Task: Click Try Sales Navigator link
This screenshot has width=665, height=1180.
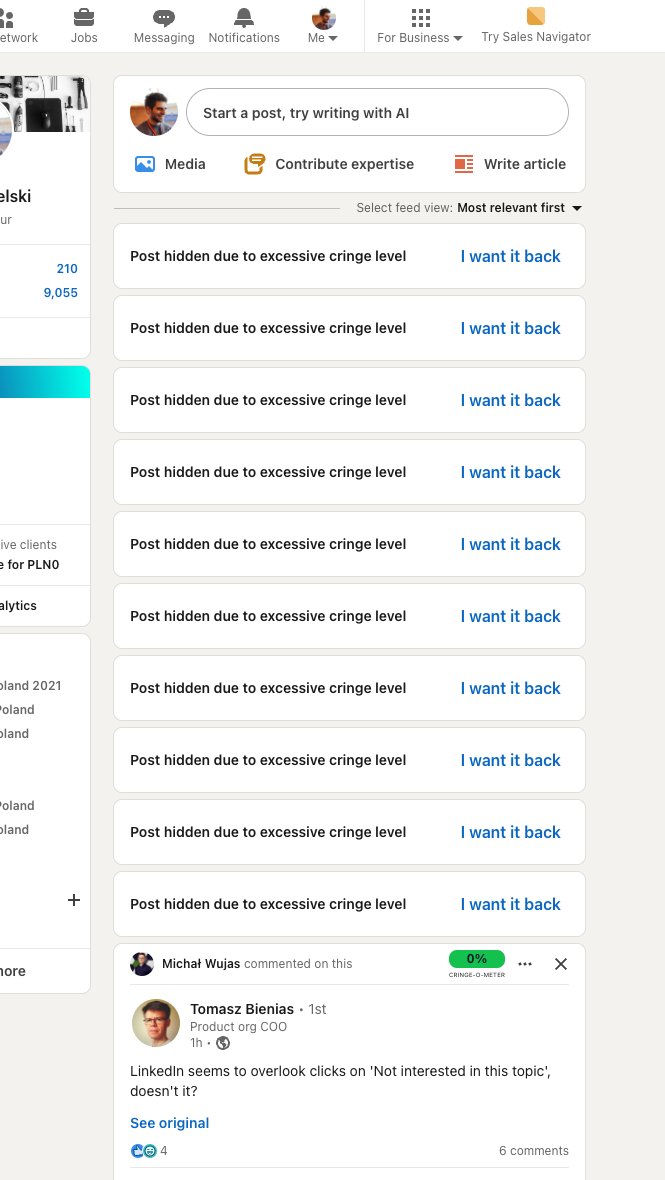Action: click(x=536, y=26)
